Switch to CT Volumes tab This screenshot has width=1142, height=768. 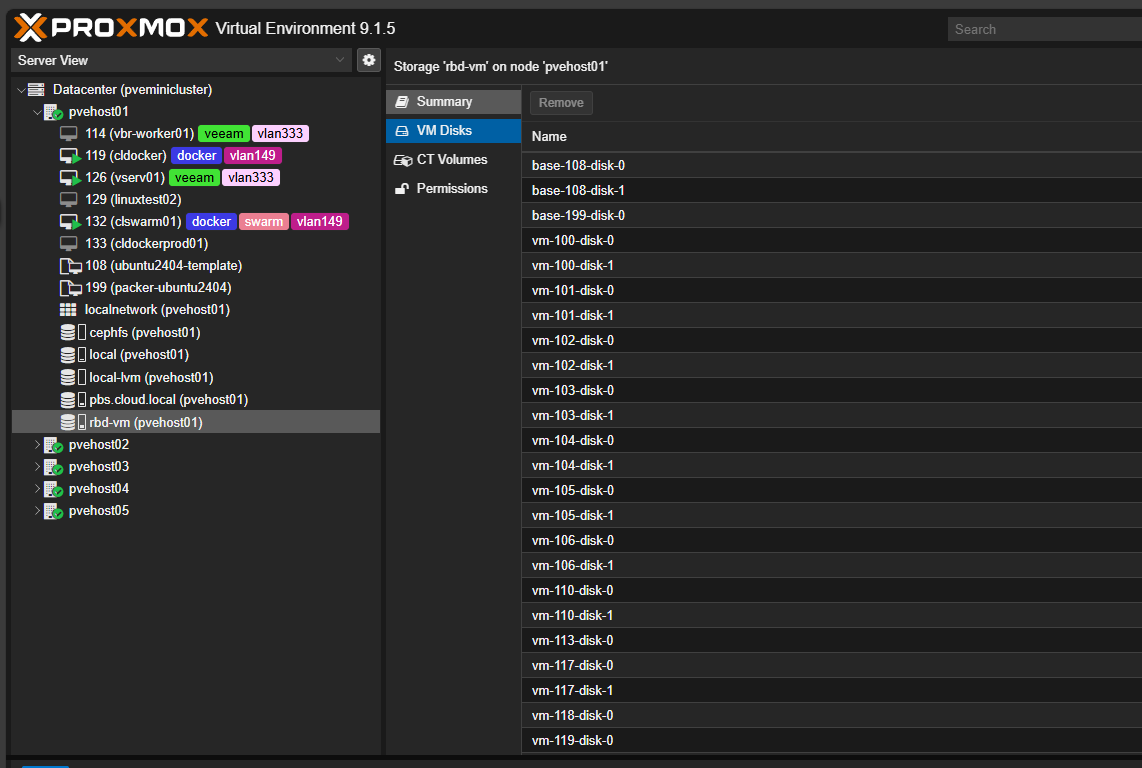click(453, 160)
